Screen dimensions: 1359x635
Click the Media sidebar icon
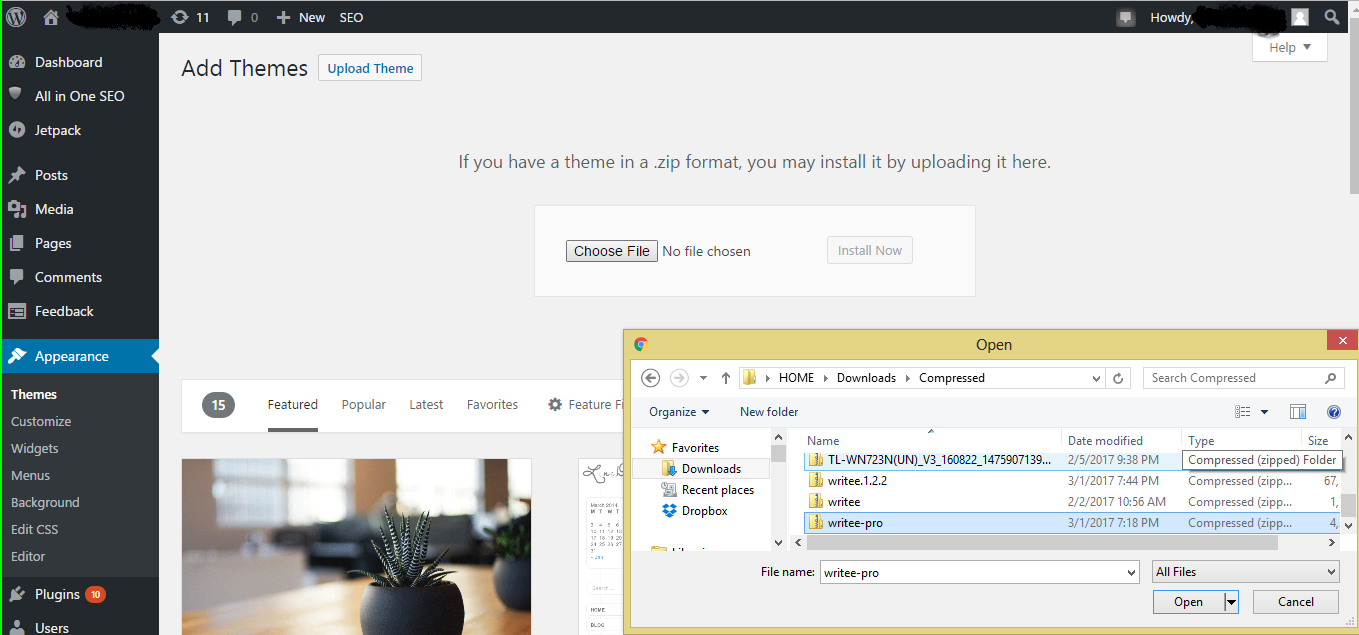(17, 209)
